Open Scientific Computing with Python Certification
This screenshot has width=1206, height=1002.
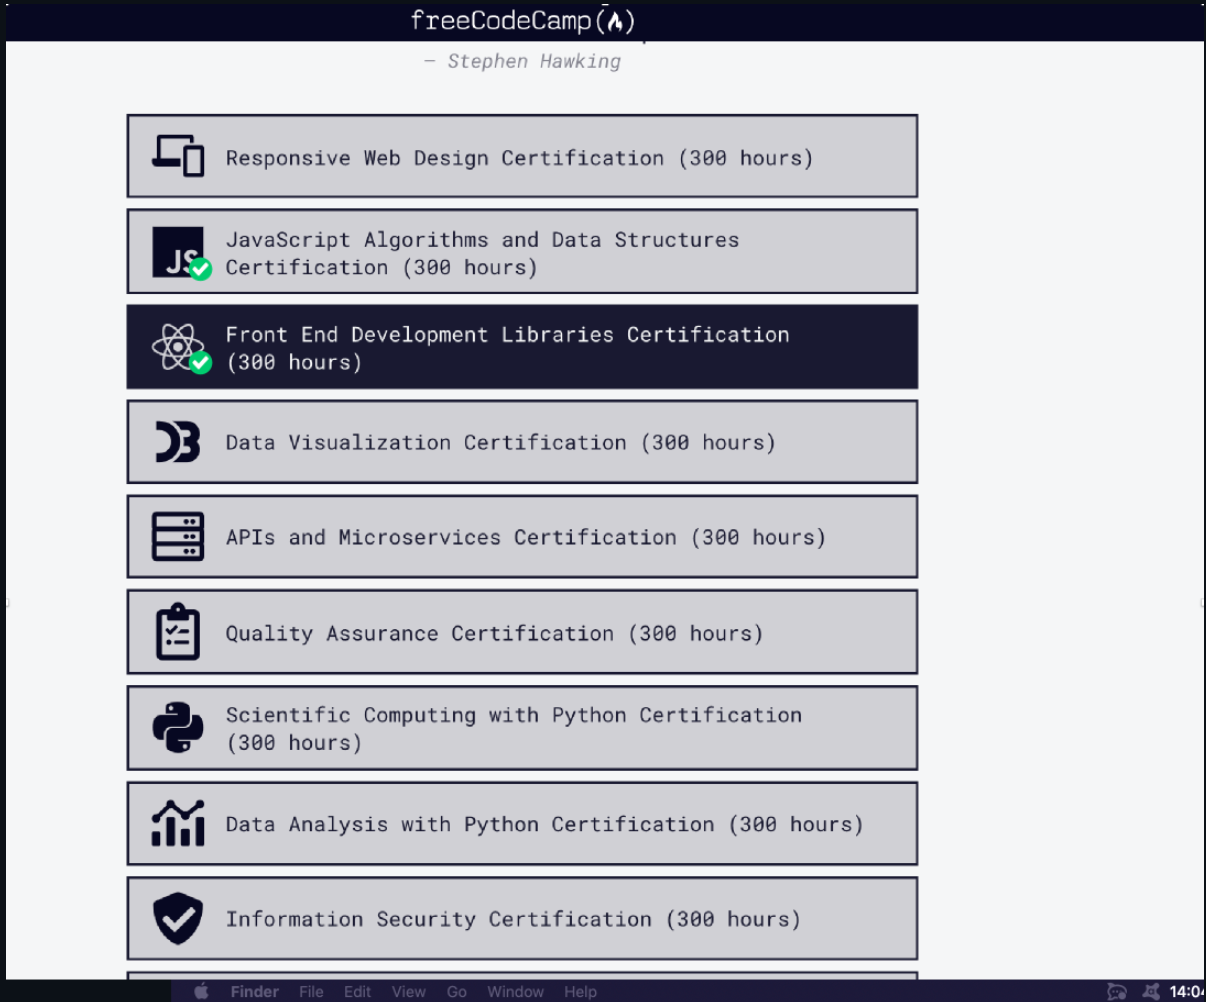pyautogui.click(x=522, y=728)
